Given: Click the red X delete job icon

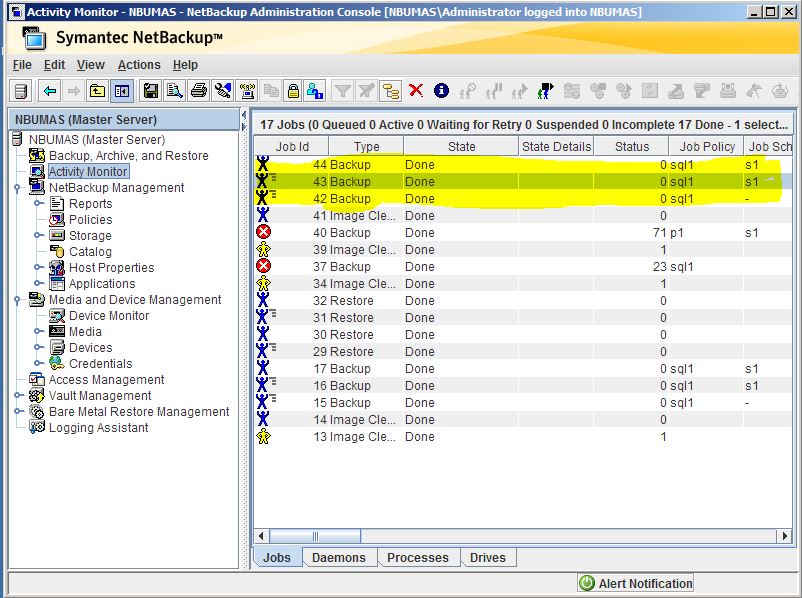Looking at the screenshot, I should (x=416, y=91).
